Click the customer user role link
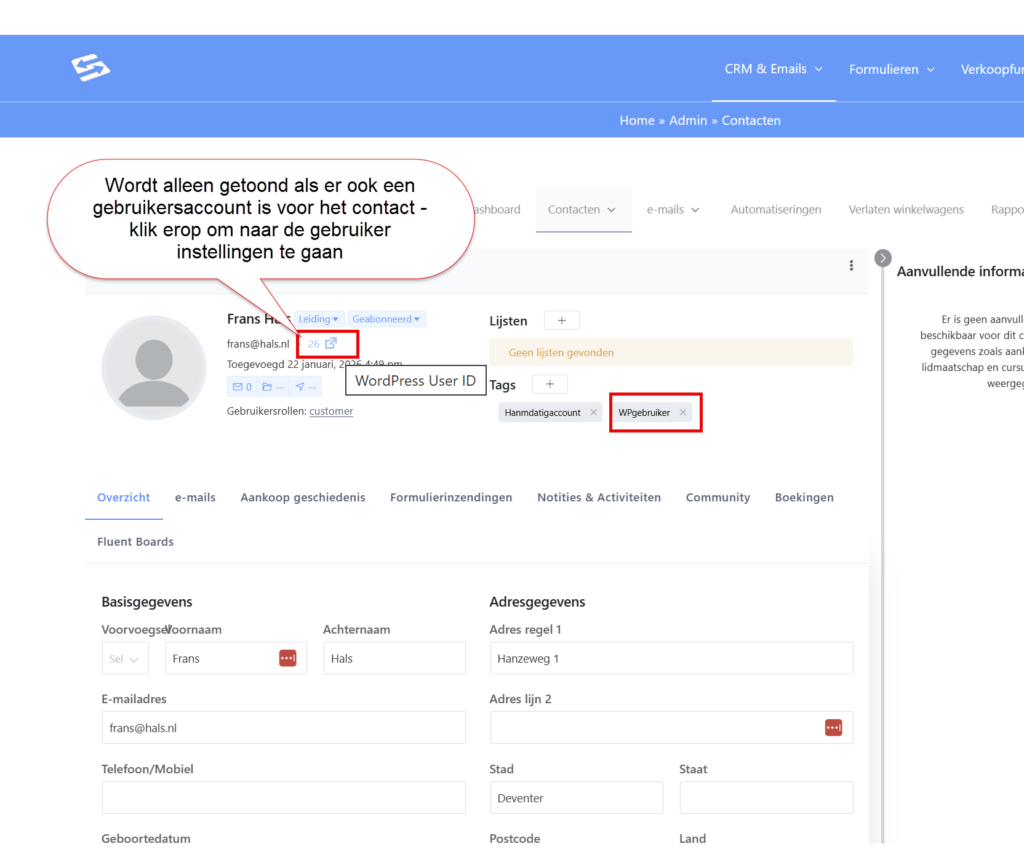The image size is (1024, 865). (331, 411)
